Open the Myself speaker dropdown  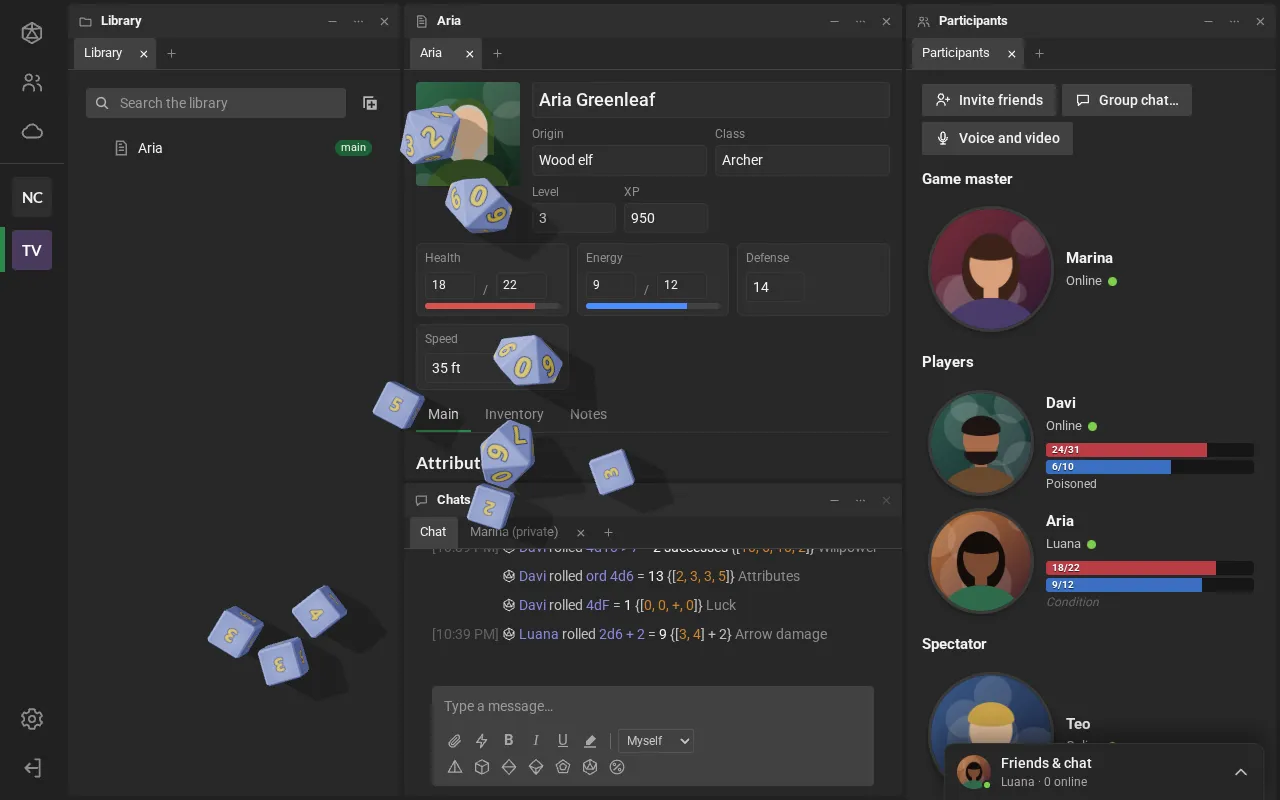click(x=656, y=741)
